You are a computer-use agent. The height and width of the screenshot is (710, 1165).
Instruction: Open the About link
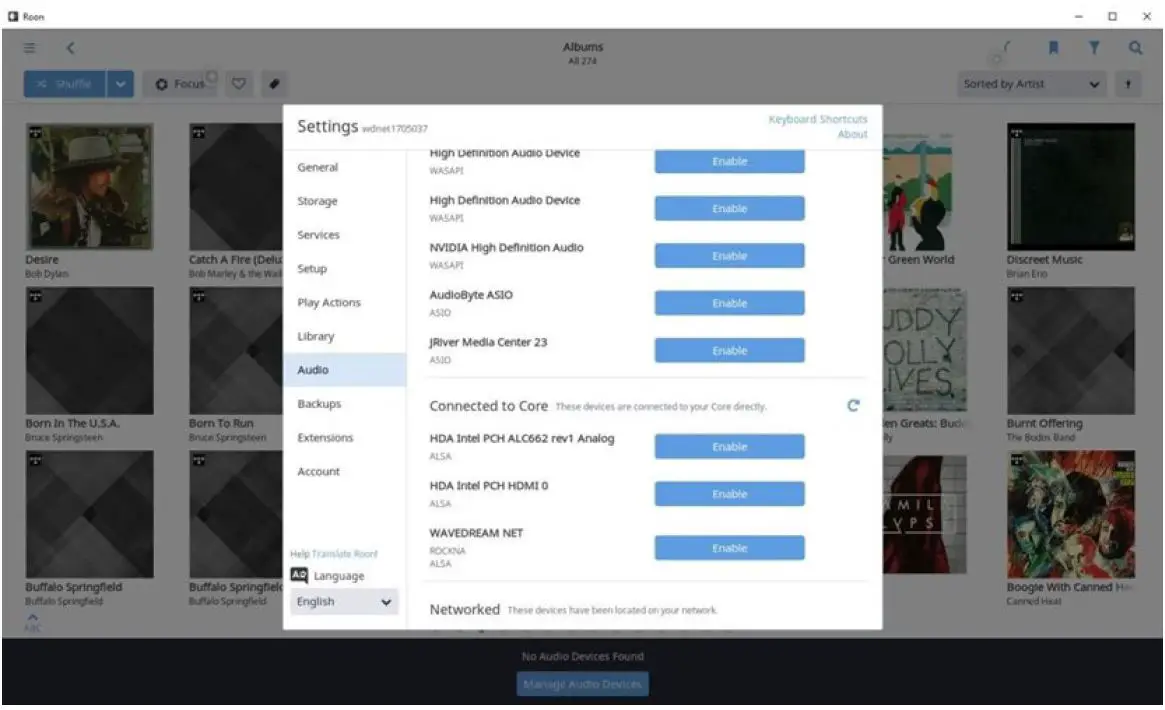[852, 134]
